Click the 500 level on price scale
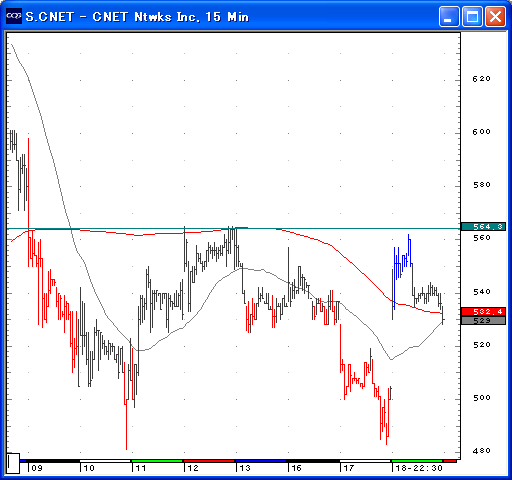Screen dimensions: 512x480 click(482, 398)
